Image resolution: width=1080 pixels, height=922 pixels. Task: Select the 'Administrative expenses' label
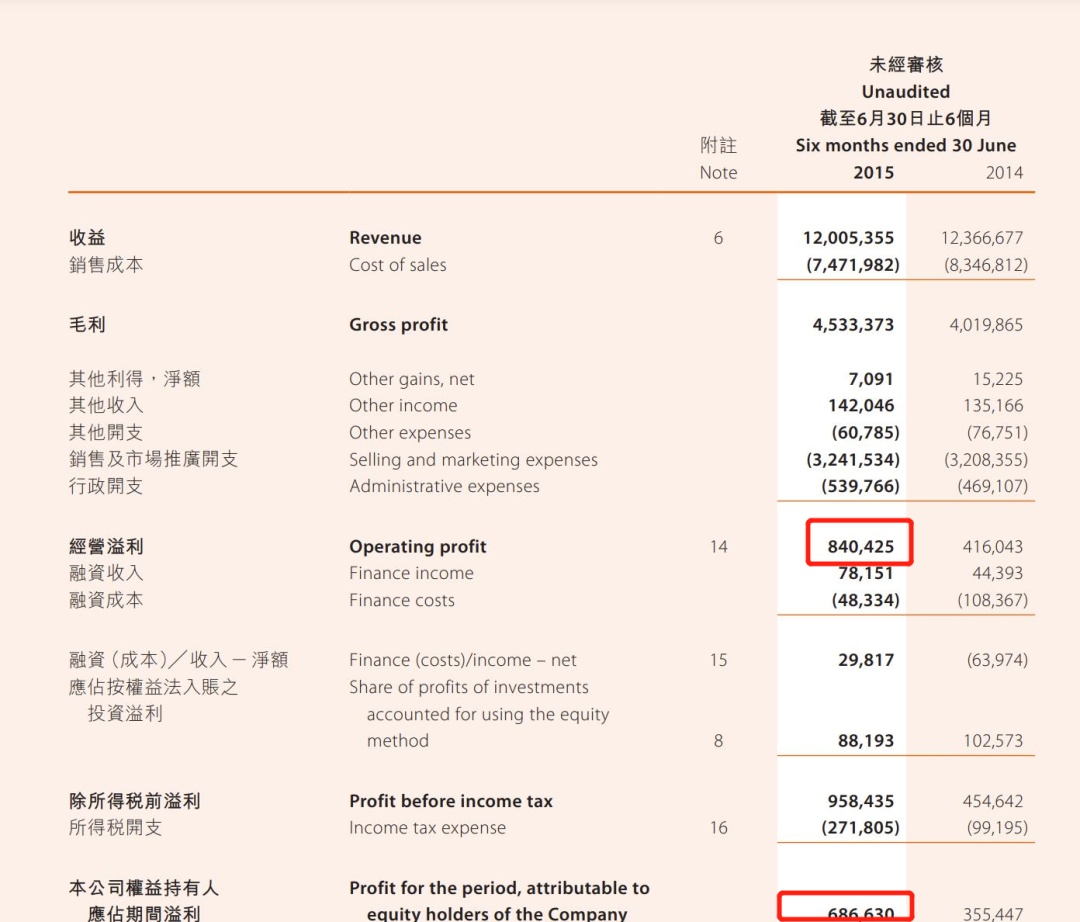coord(444,486)
